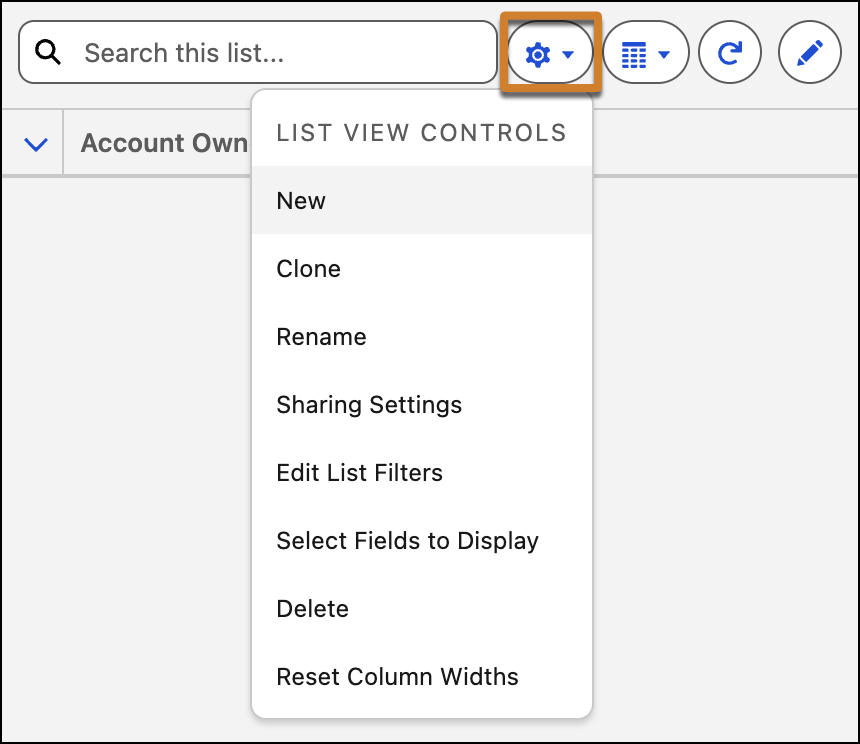
Task: Click the pencil icon to edit the list inline
Action: [809, 54]
